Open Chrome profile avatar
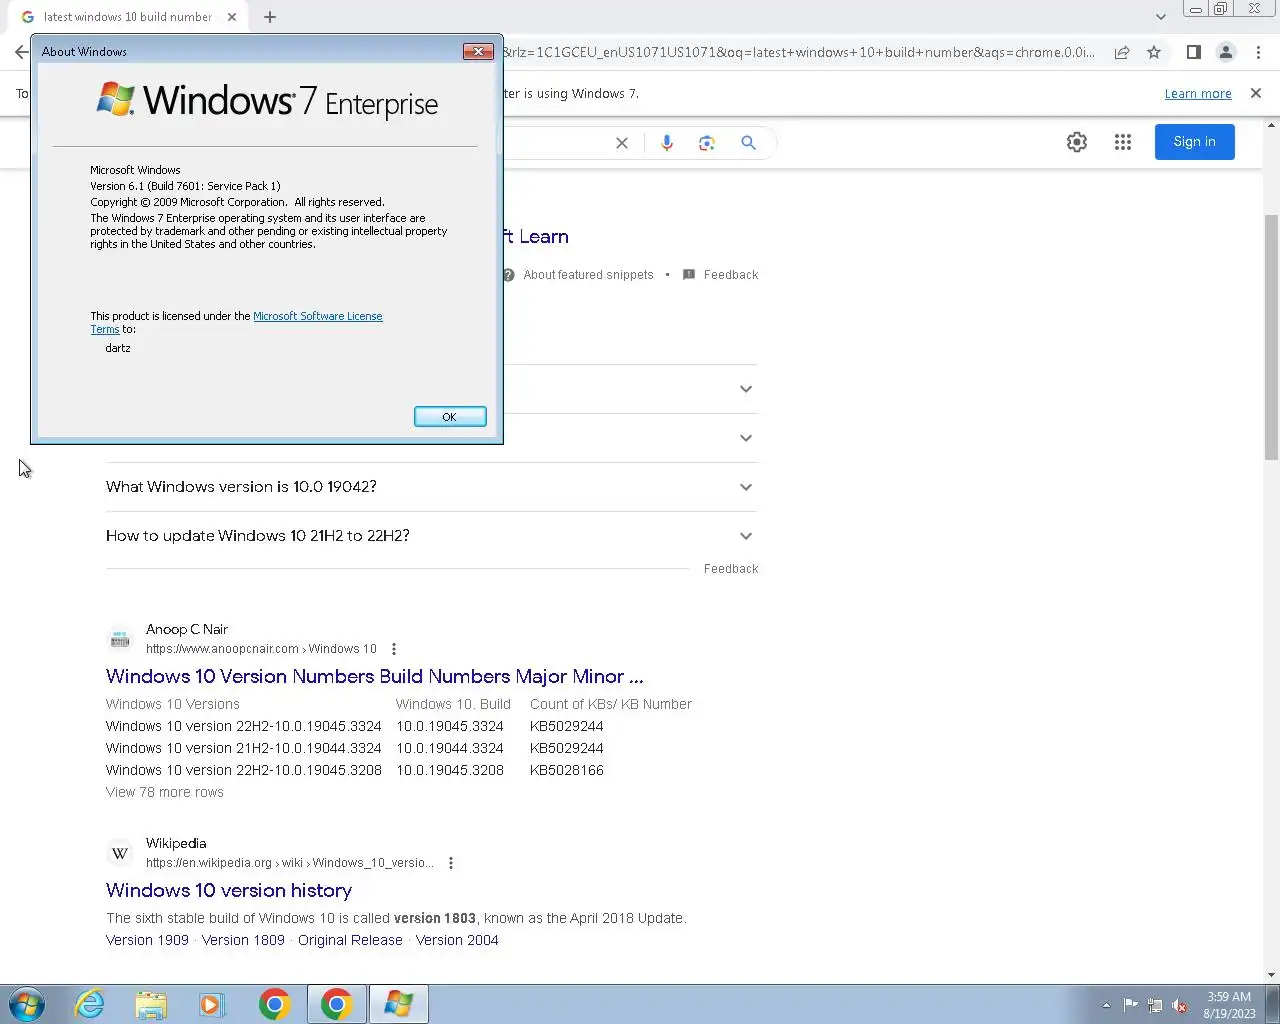This screenshot has width=1280, height=1024. 1225,52
